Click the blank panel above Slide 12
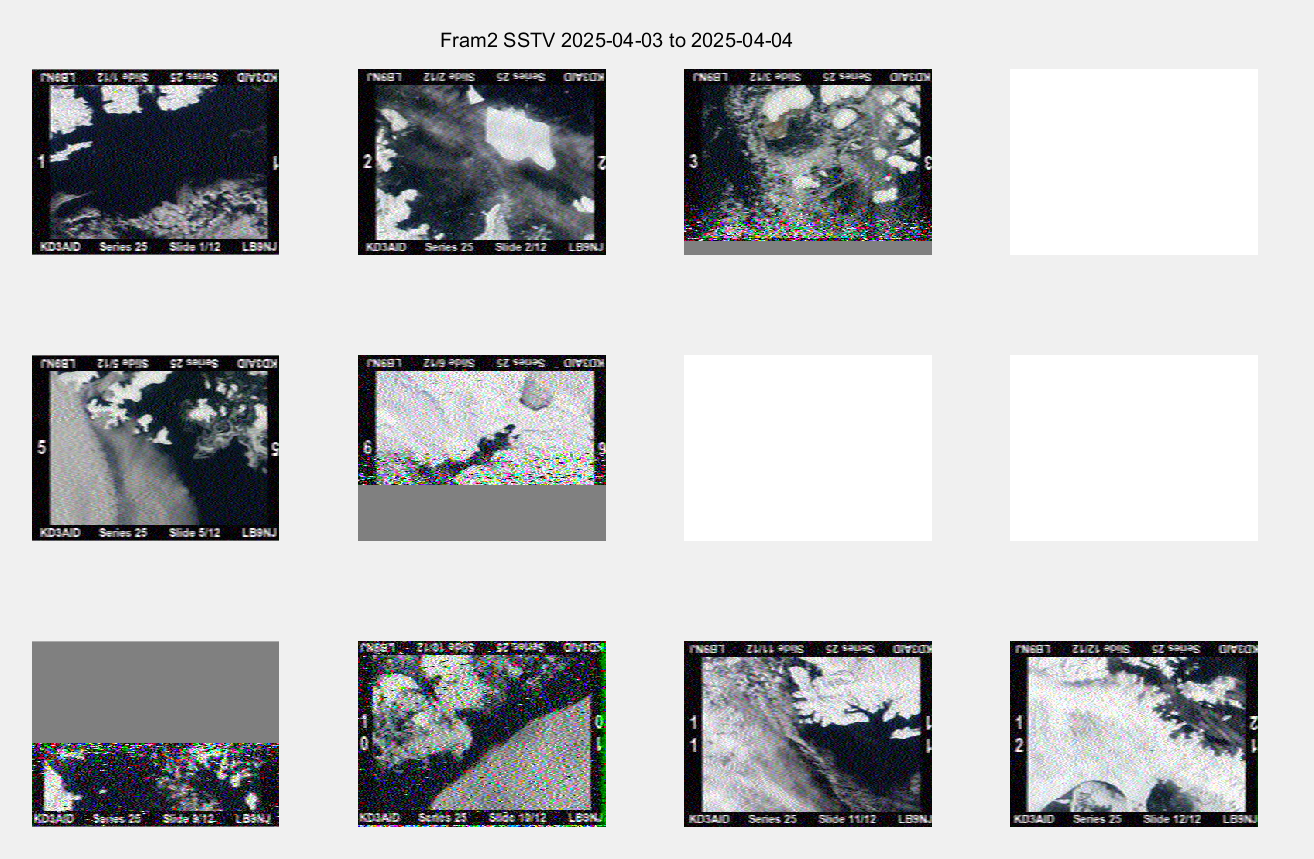 pos(1133,447)
